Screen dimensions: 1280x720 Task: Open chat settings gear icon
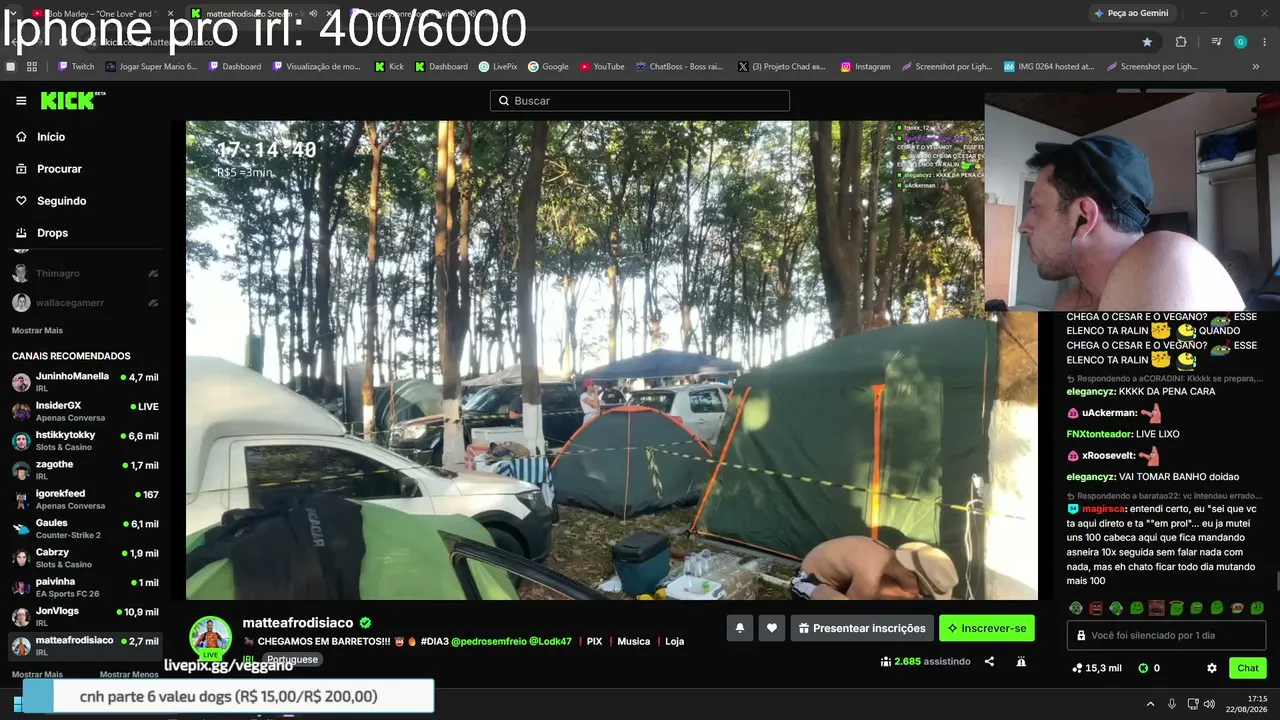click(x=1212, y=668)
